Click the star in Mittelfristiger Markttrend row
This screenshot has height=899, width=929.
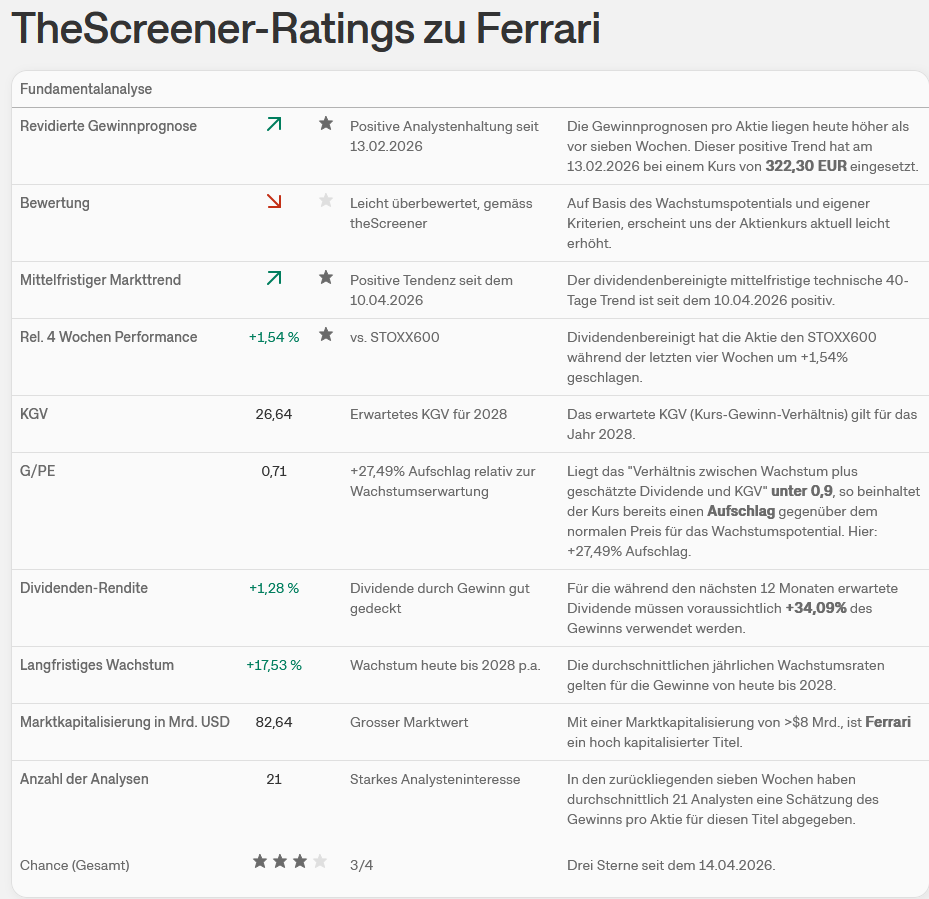(326, 278)
